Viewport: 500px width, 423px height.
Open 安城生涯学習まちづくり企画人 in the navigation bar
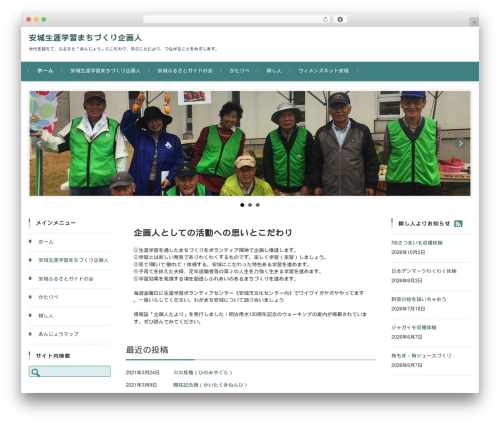click(105, 71)
